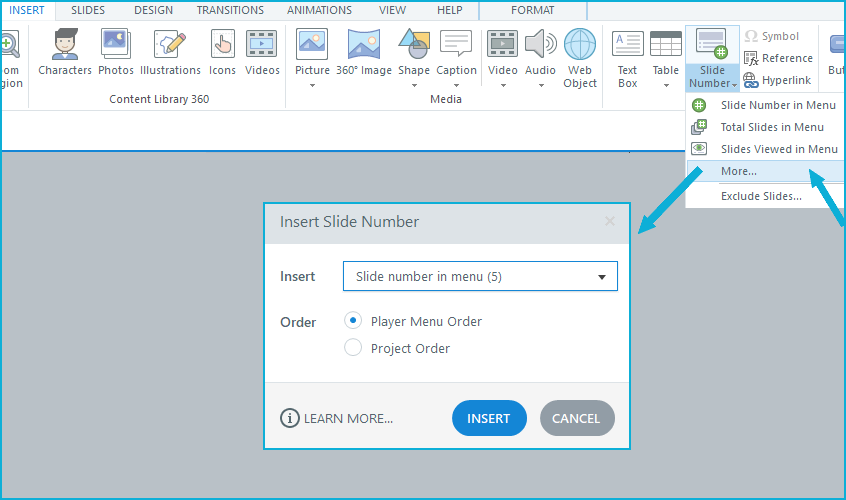Insert a Video from the Media group

click(502, 52)
